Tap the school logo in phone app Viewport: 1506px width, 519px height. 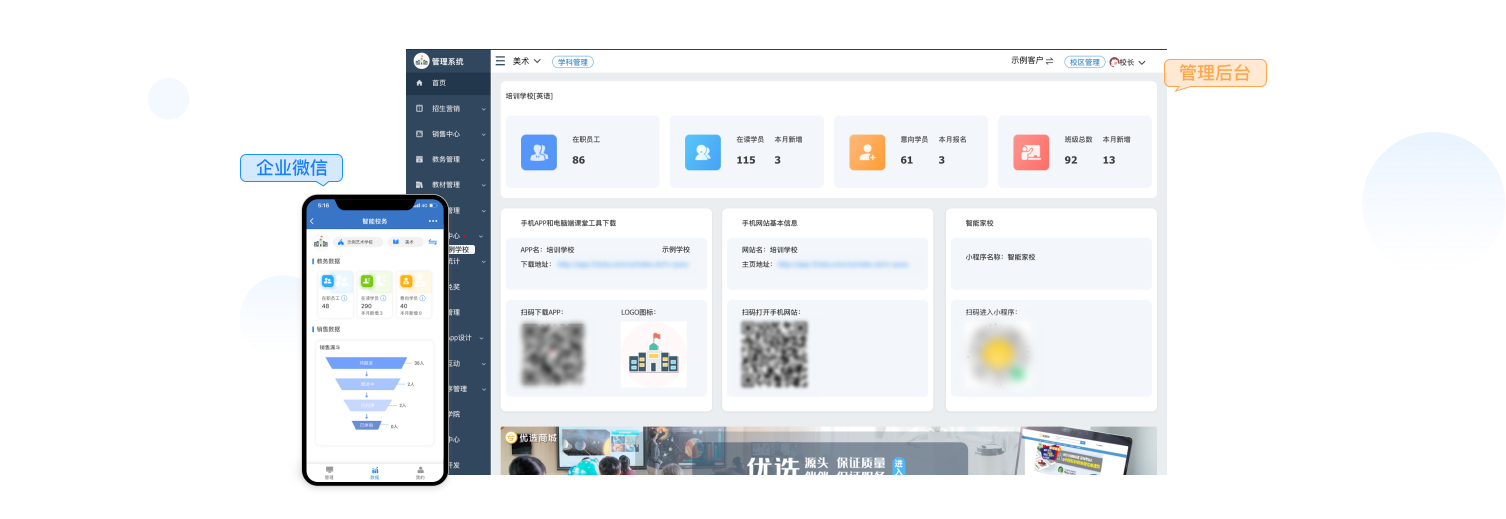coord(321,241)
